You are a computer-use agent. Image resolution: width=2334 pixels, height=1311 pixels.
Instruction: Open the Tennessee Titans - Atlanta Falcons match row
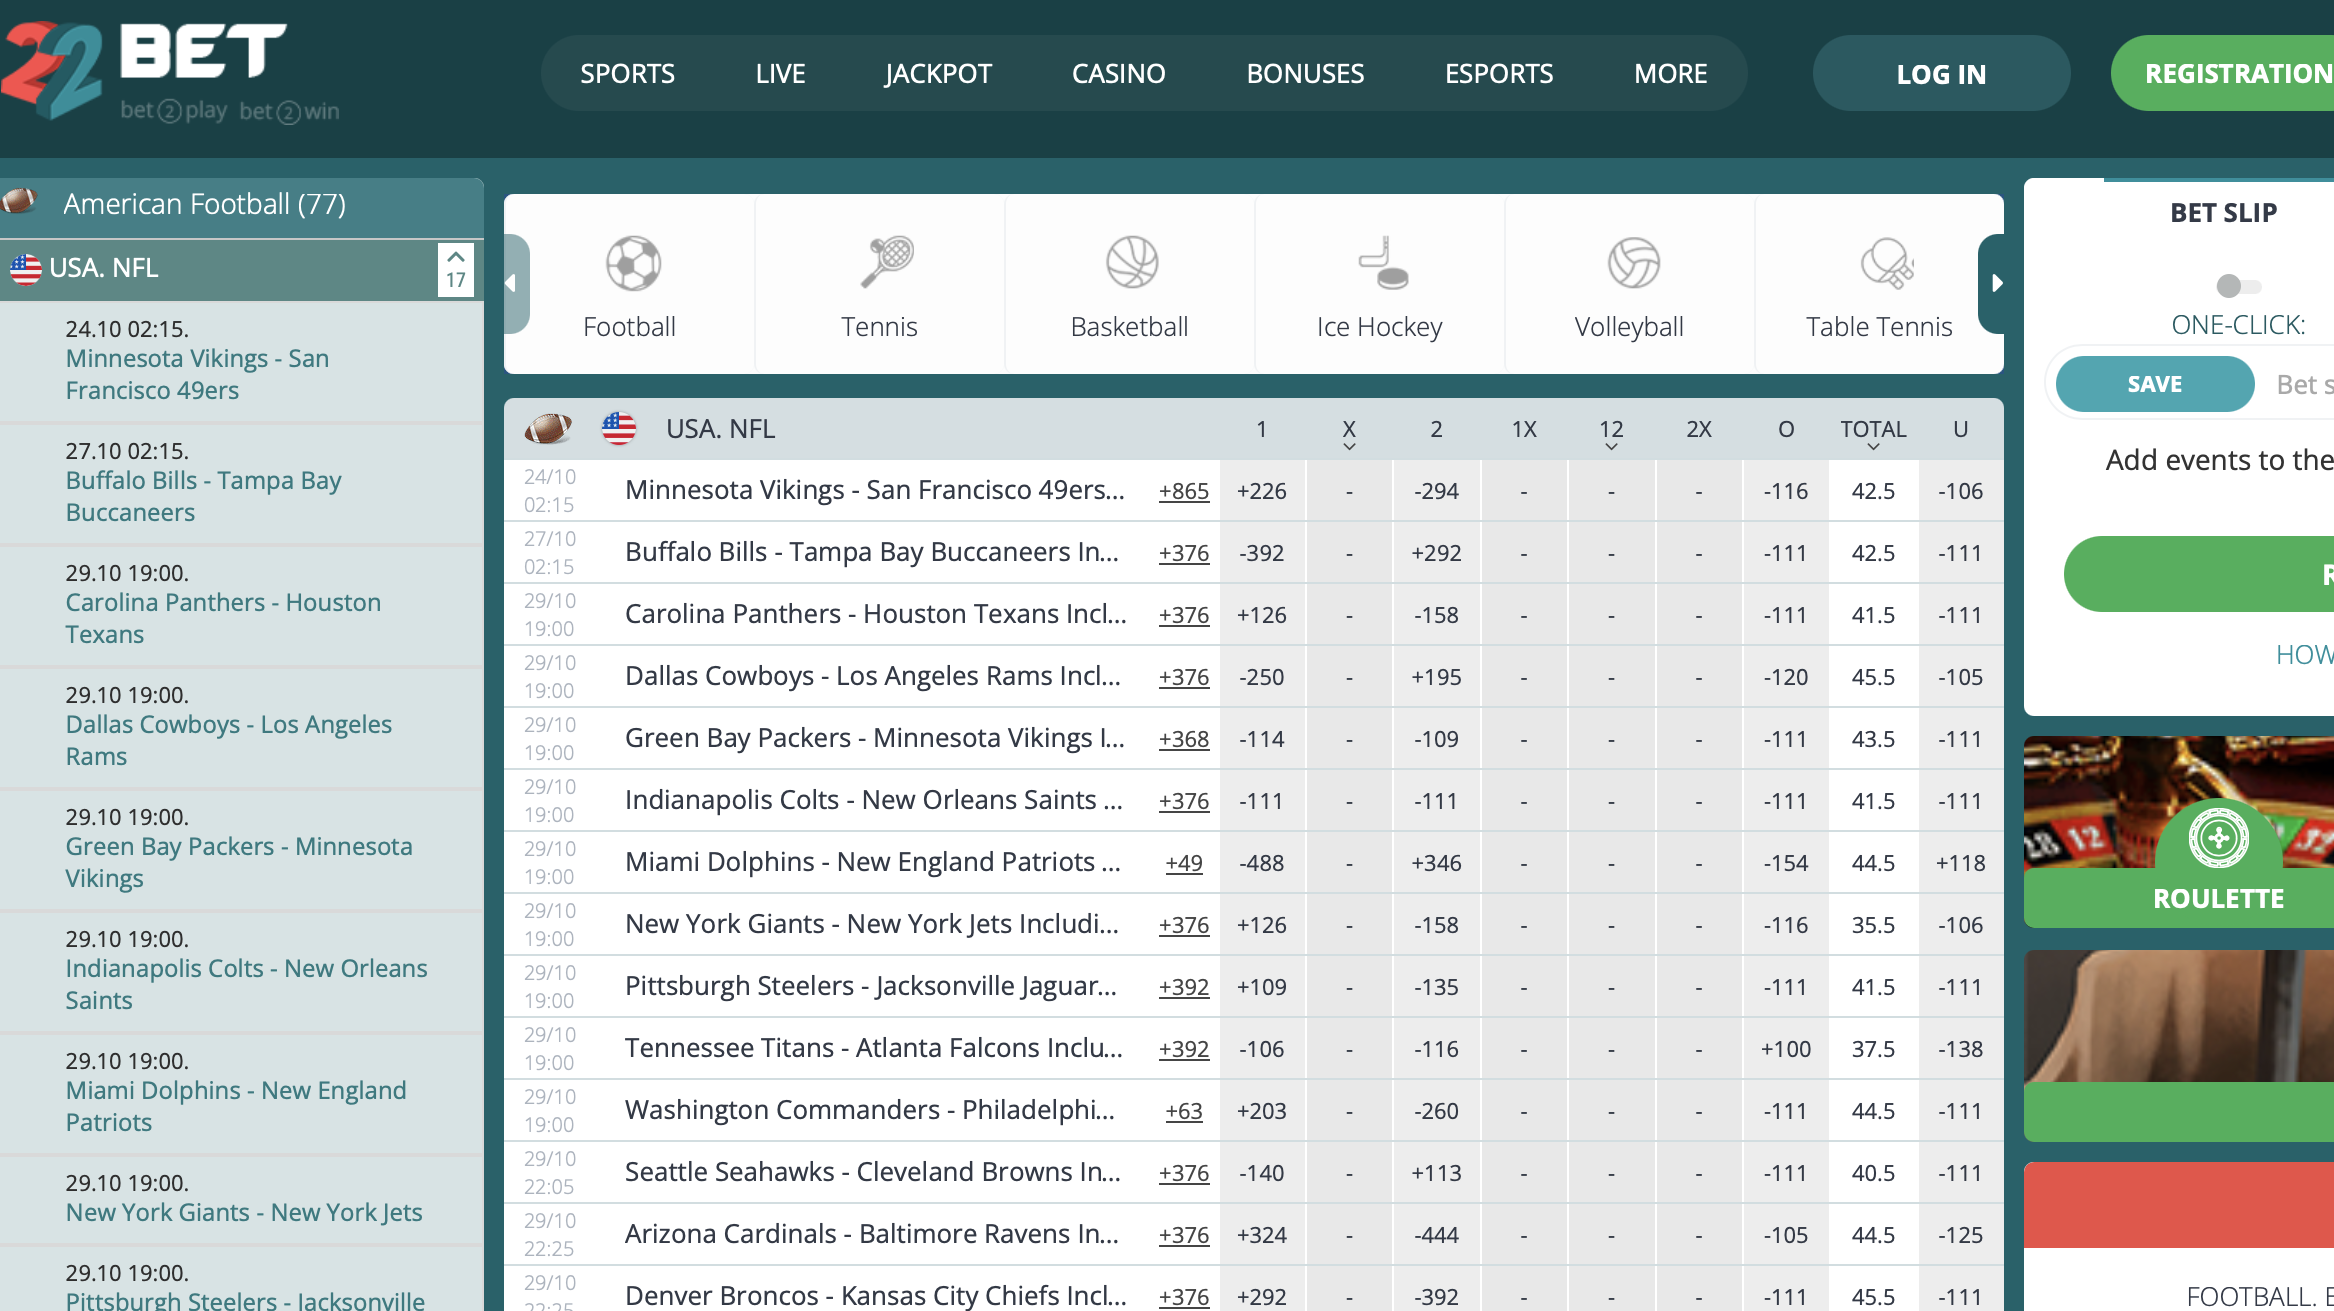coord(873,1048)
